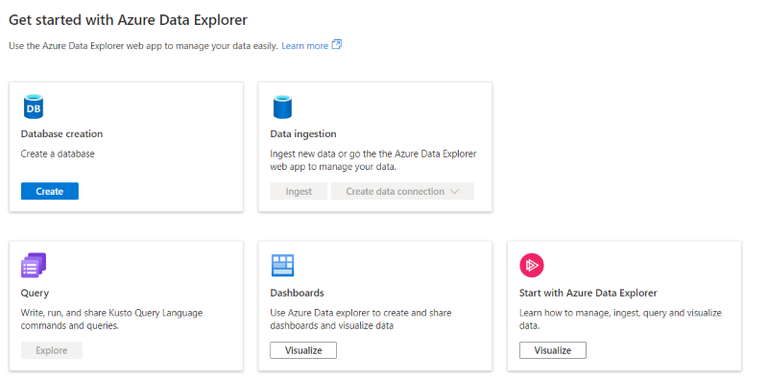The image size is (768, 380).
Task: Click the blue Create button
Action: pyautogui.click(x=49, y=191)
